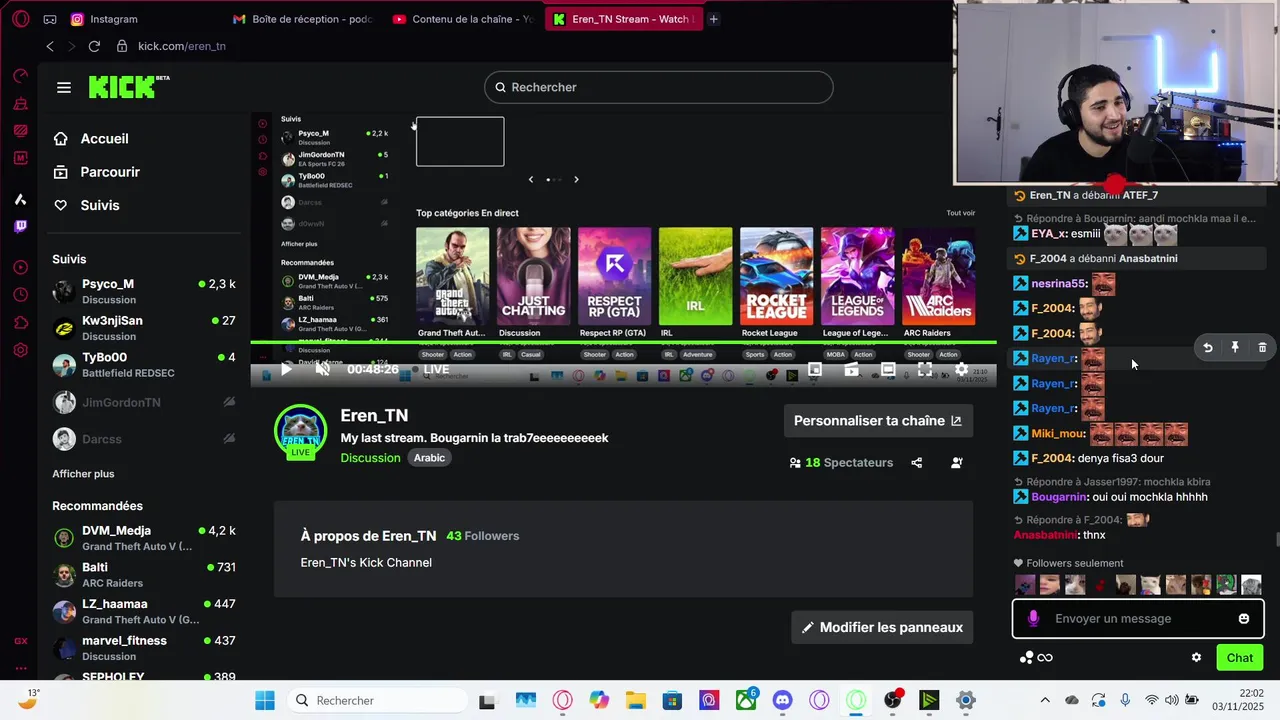The height and width of the screenshot is (720, 1280).
Task: Reload the page in the browser
Action: point(94,46)
